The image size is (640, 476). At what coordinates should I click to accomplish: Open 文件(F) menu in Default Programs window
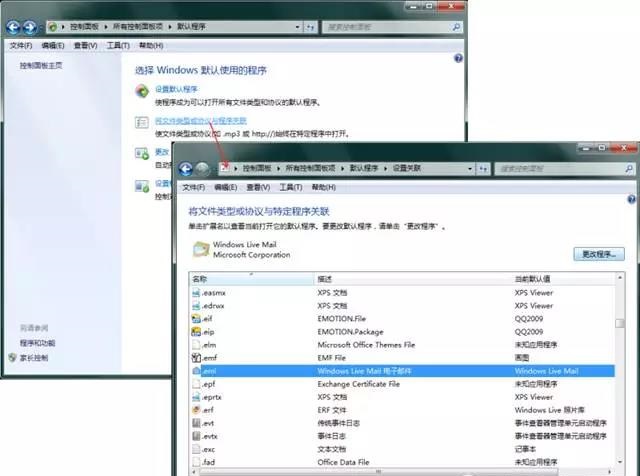[21, 46]
